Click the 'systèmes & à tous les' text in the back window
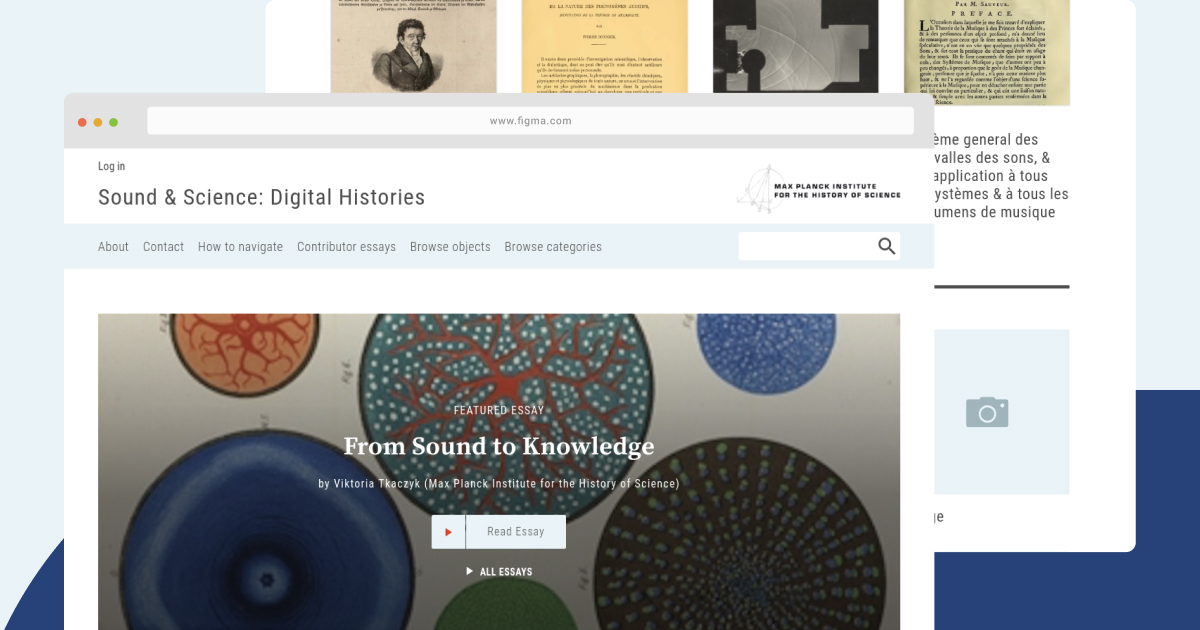 [1001, 194]
